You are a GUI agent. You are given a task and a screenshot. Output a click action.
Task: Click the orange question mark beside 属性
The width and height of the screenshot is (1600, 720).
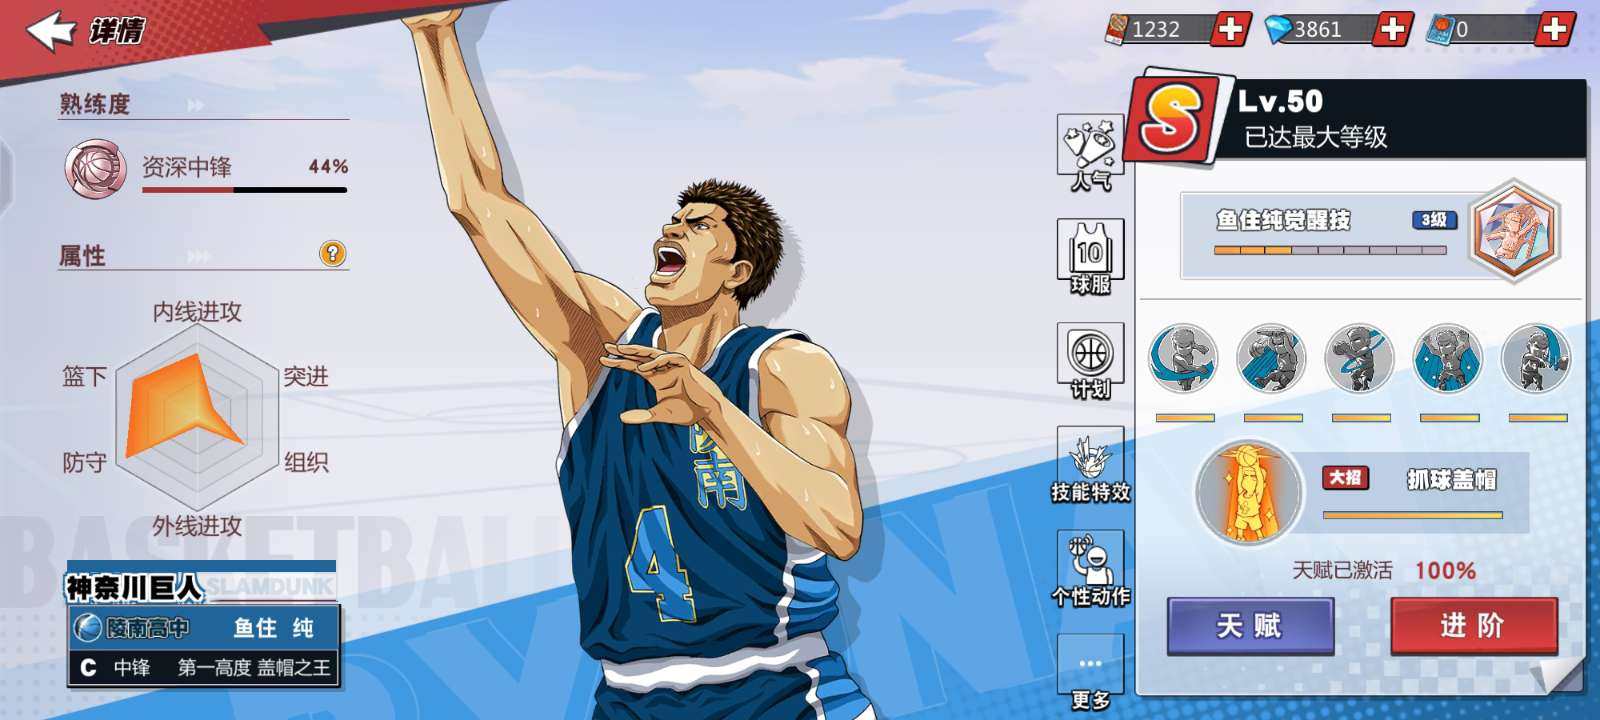click(x=332, y=253)
